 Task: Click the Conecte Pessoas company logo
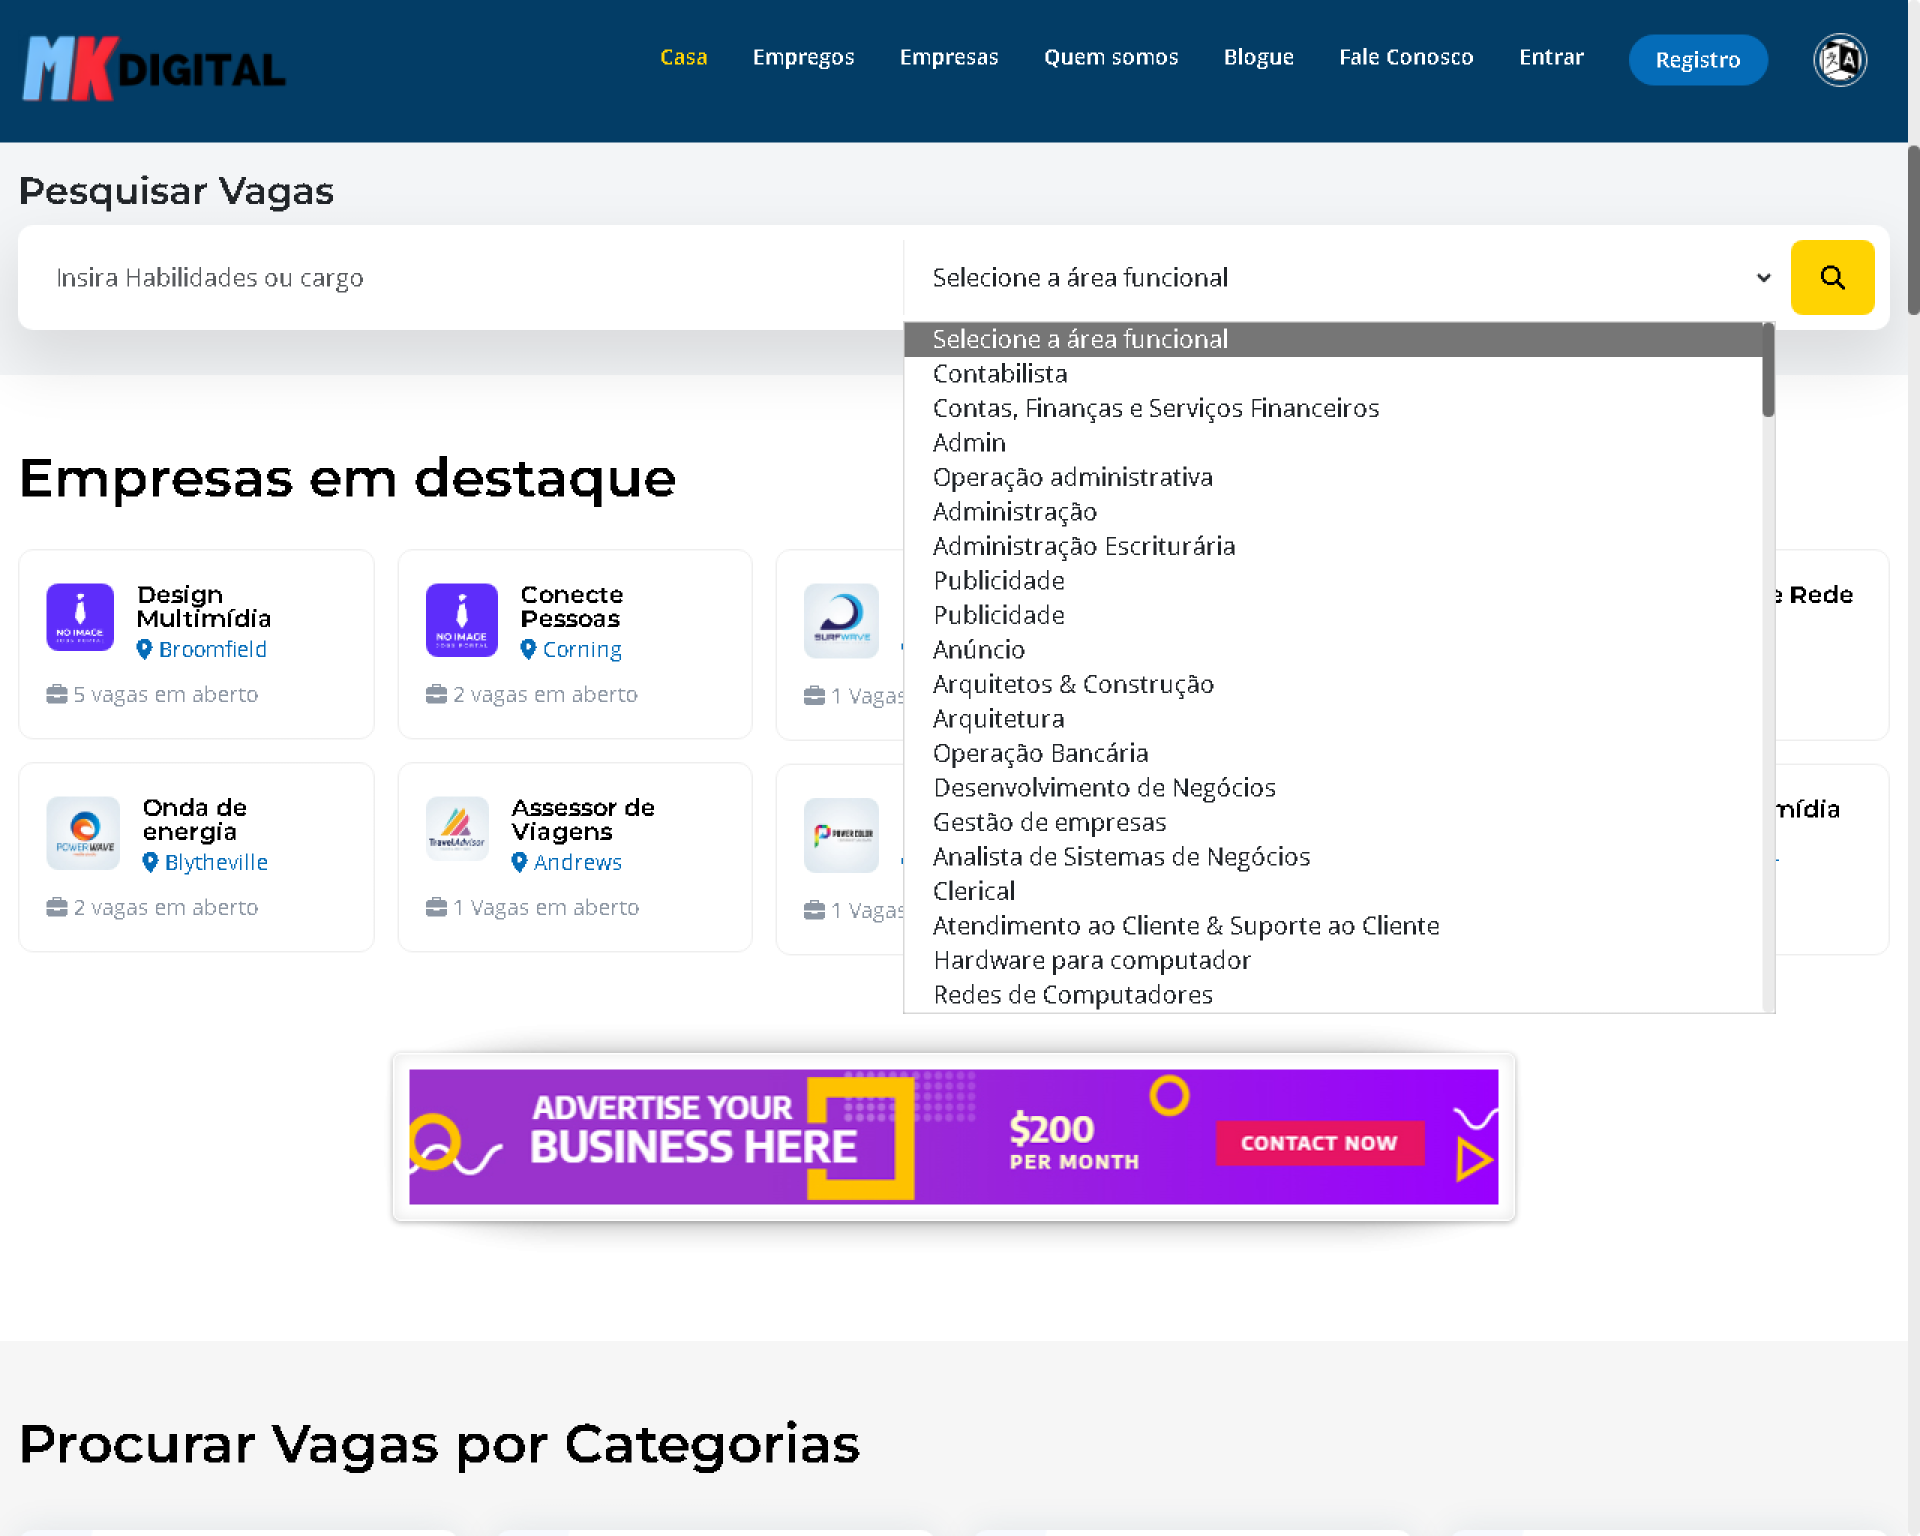point(461,619)
